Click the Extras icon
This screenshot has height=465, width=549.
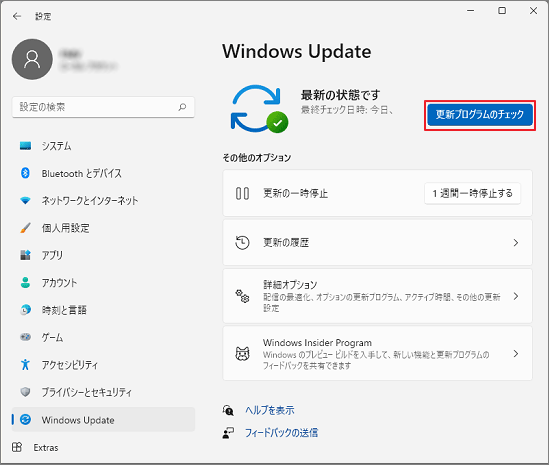tap(17, 447)
